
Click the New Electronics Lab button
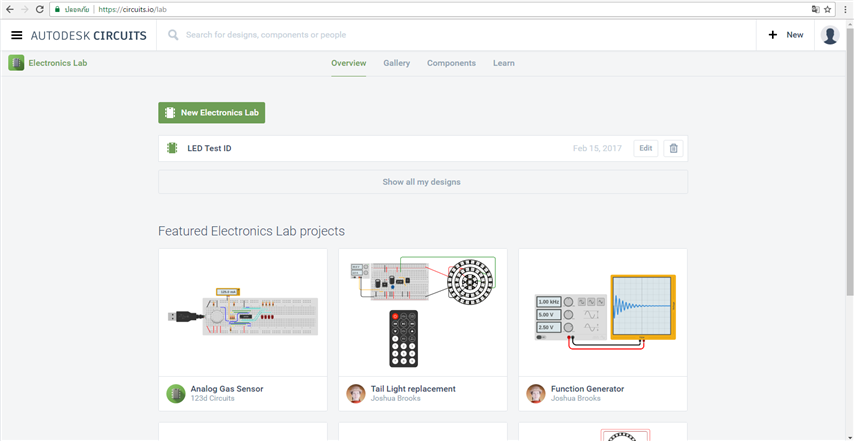(x=211, y=113)
